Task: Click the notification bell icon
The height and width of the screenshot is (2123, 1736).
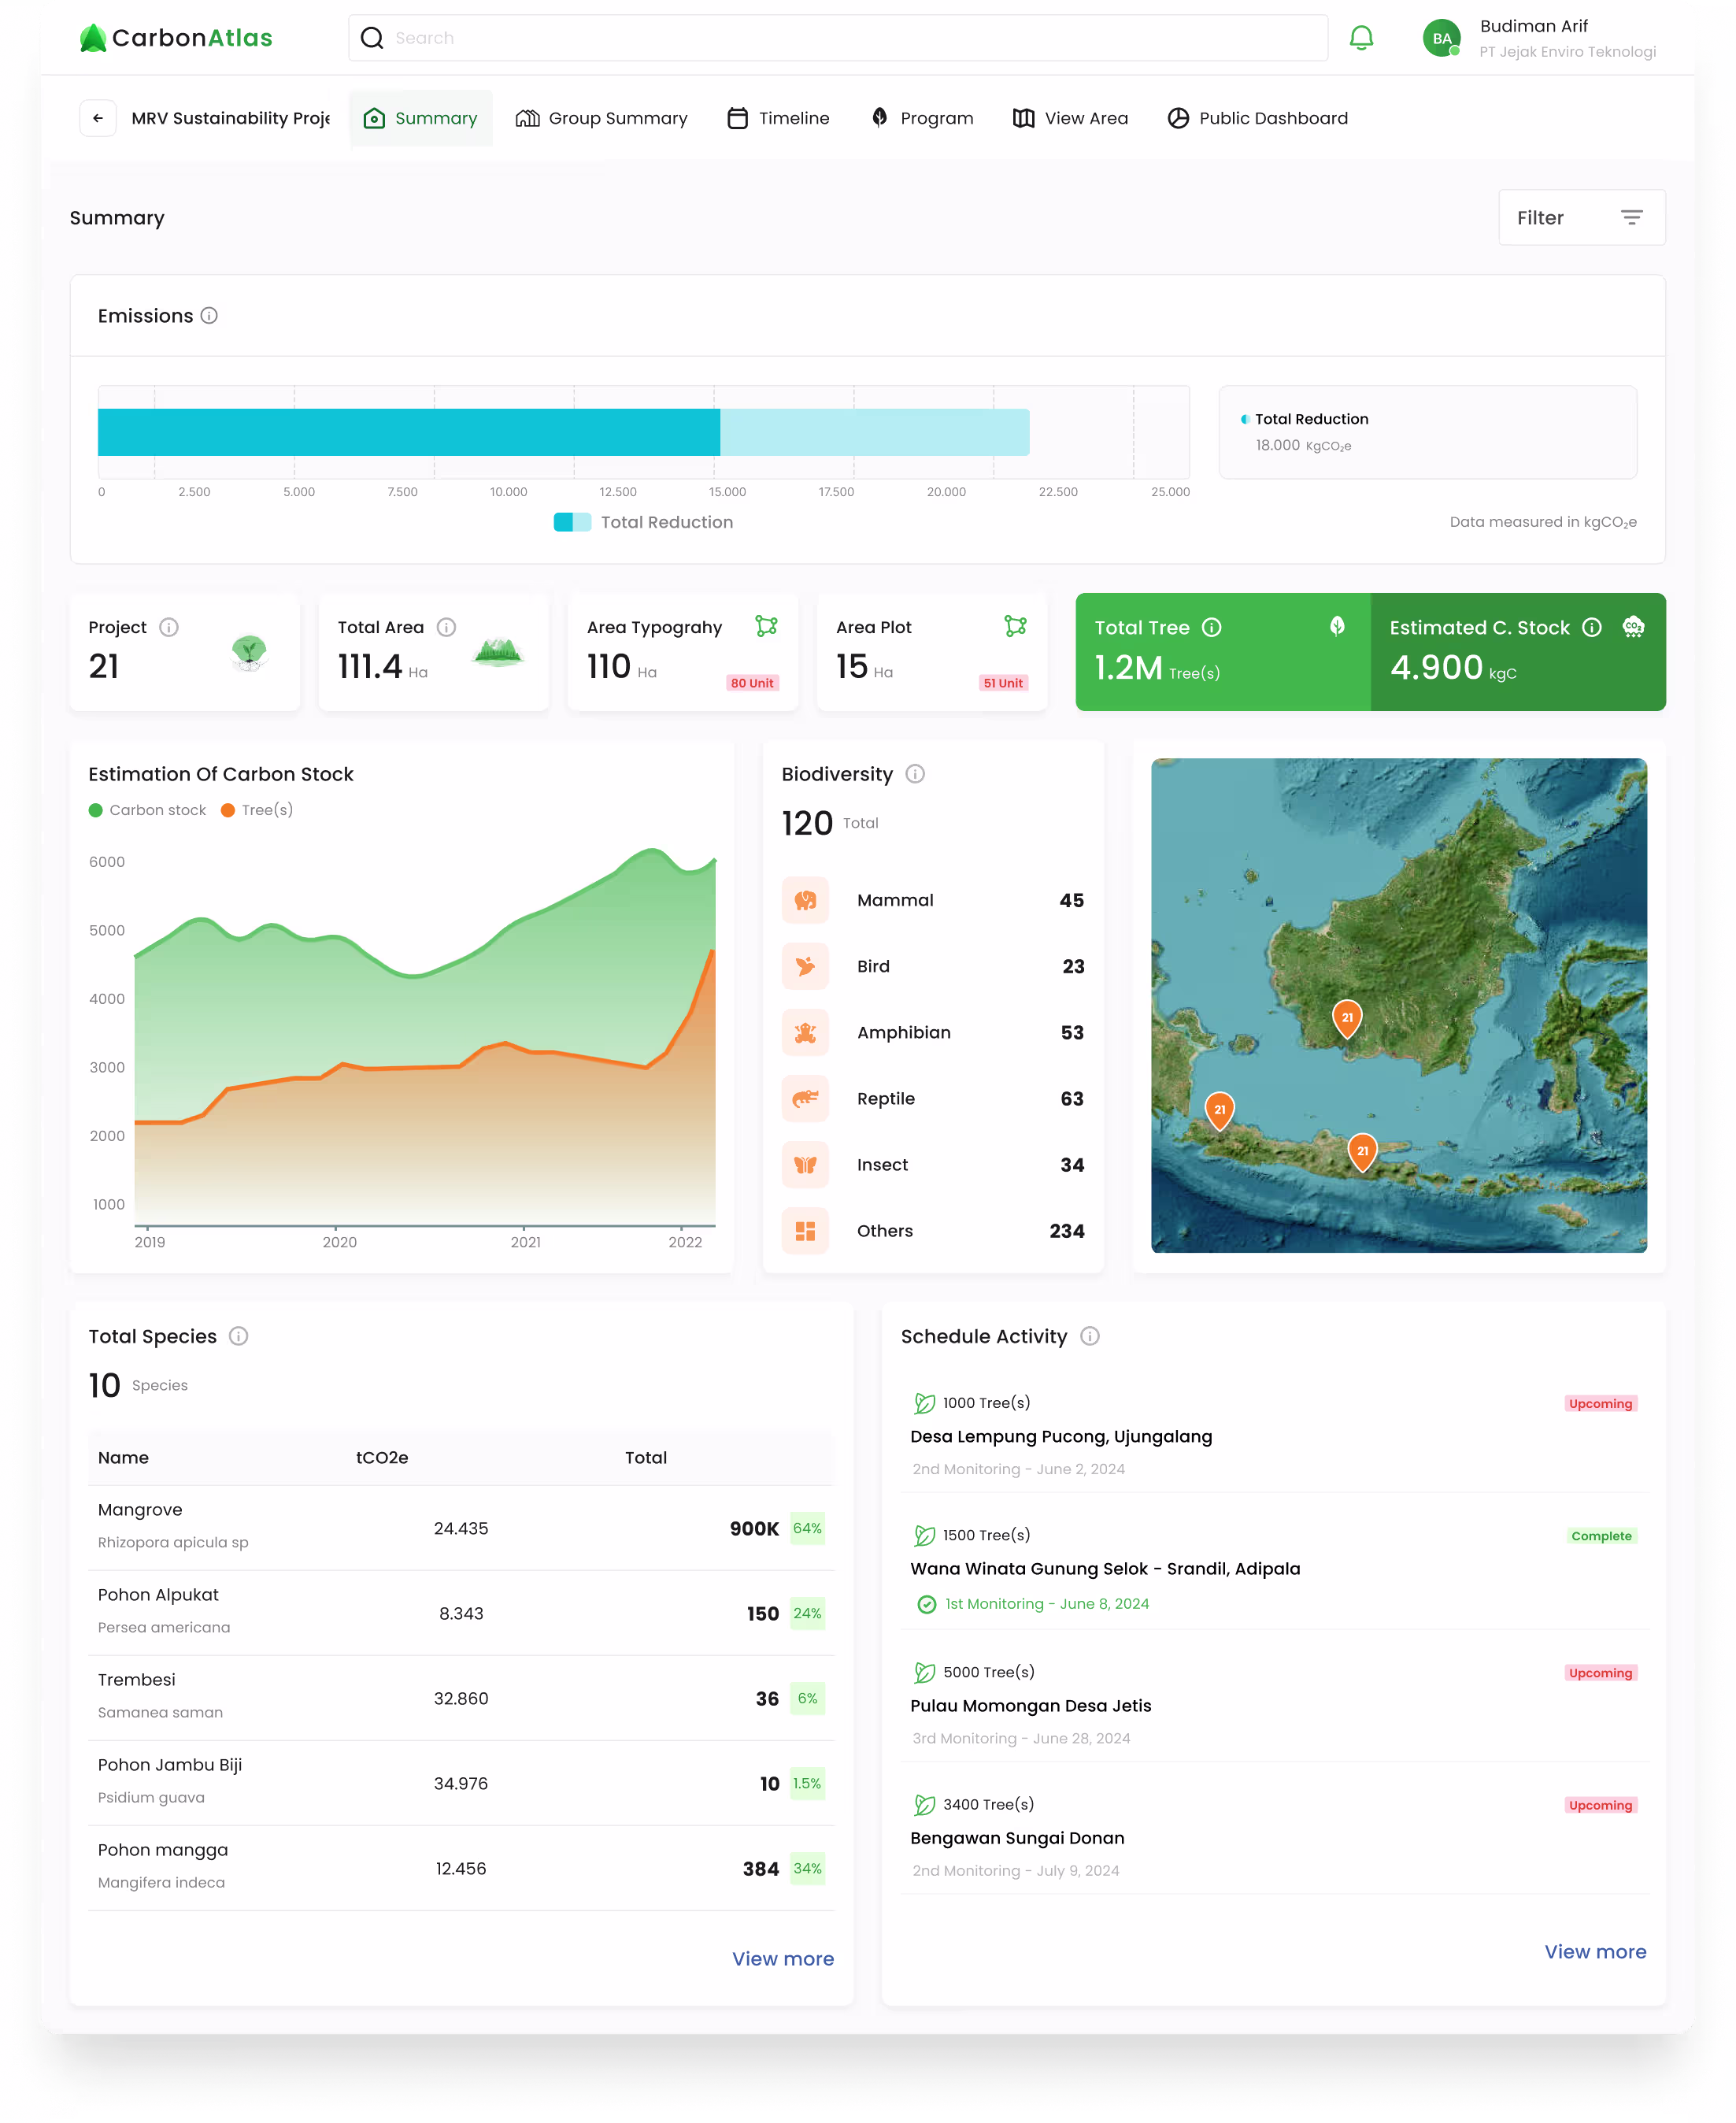Action: click(x=1361, y=38)
